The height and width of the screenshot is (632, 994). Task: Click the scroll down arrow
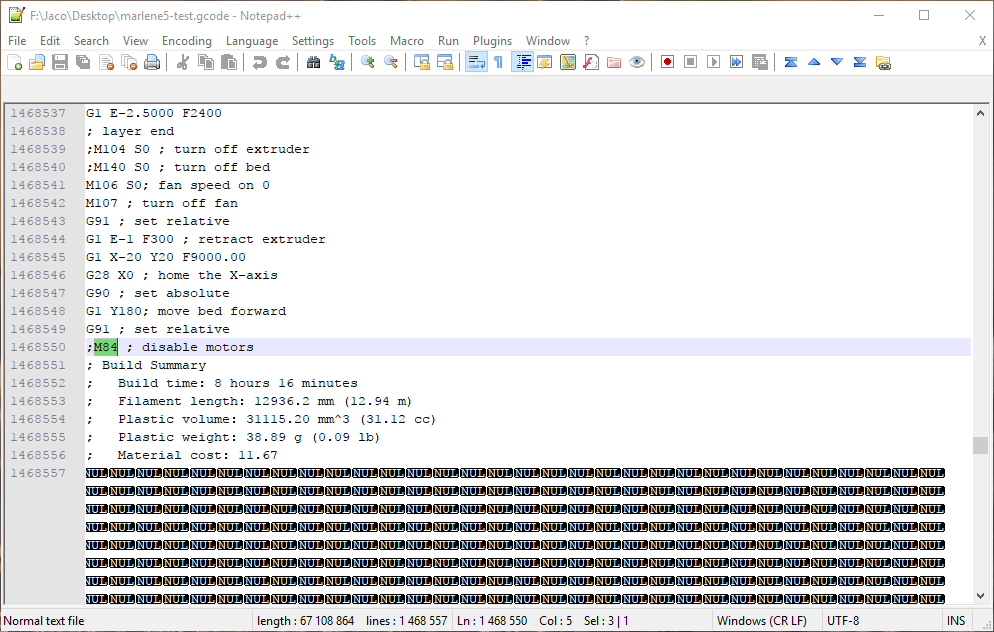(980, 596)
